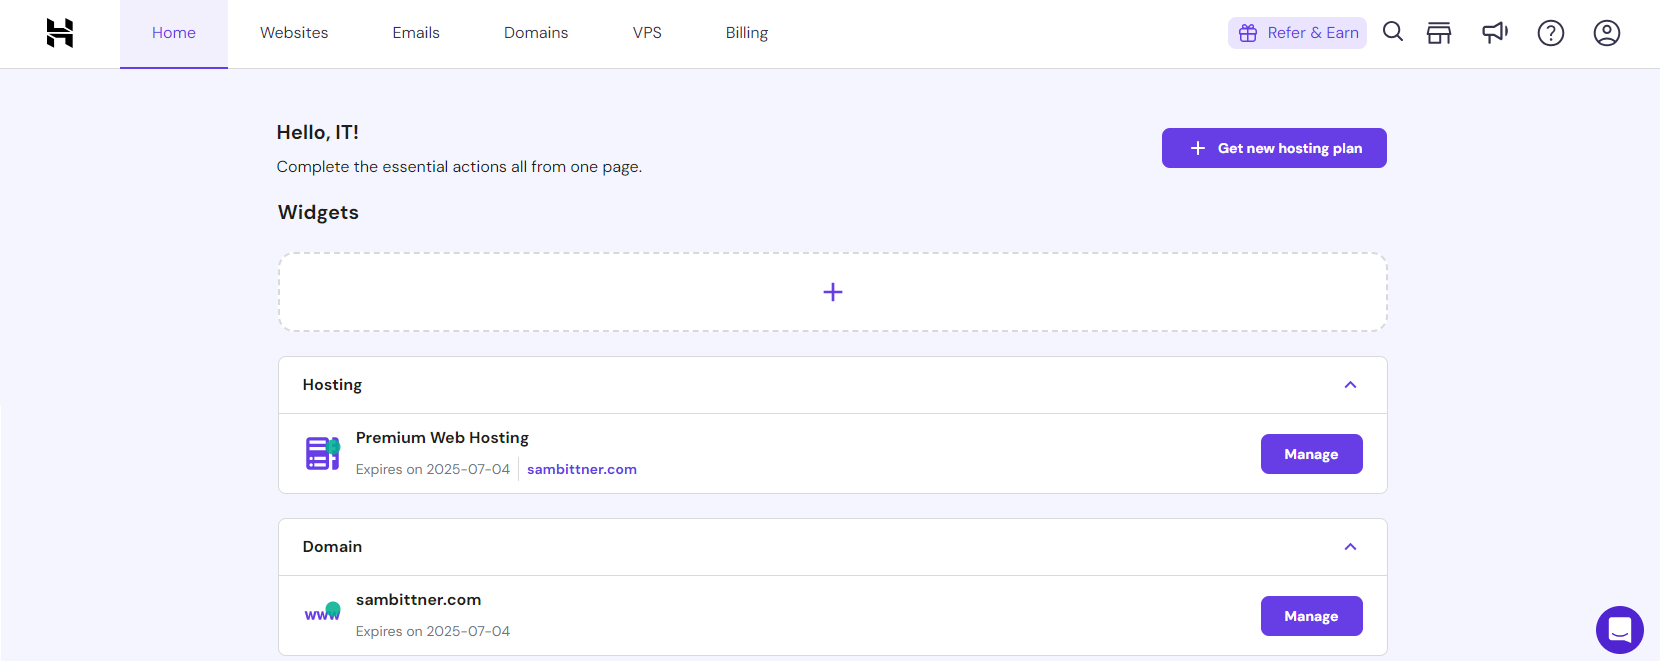This screenshot has height=664, width=1663.
Task: Open the Domains tab
Action: (536, 33)
